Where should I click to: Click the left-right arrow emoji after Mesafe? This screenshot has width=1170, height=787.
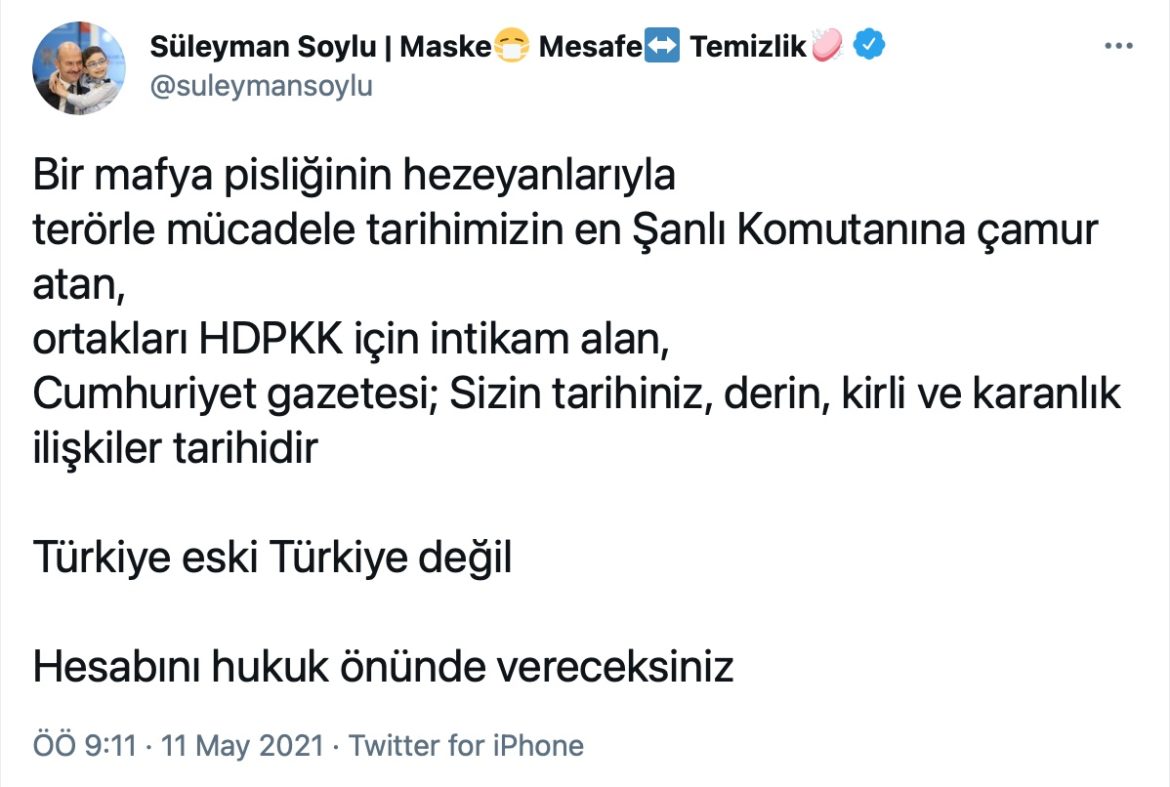pos(662,47)
